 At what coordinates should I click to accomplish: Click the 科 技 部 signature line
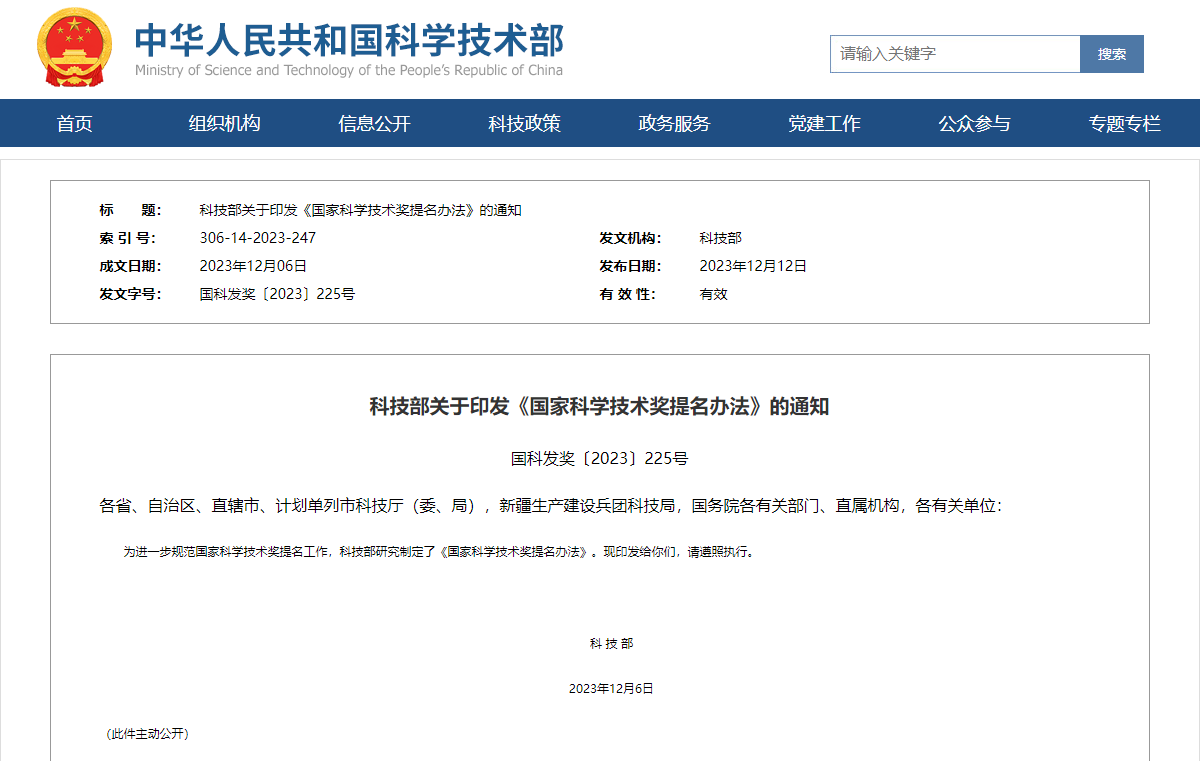click(x=611, y=644)
